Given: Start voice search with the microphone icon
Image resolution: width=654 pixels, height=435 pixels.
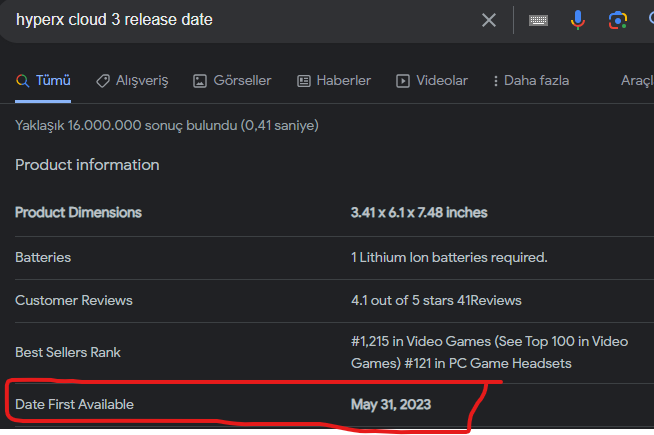Looking at the screenshot, I should pyautogui.click(x=578, y=20).
